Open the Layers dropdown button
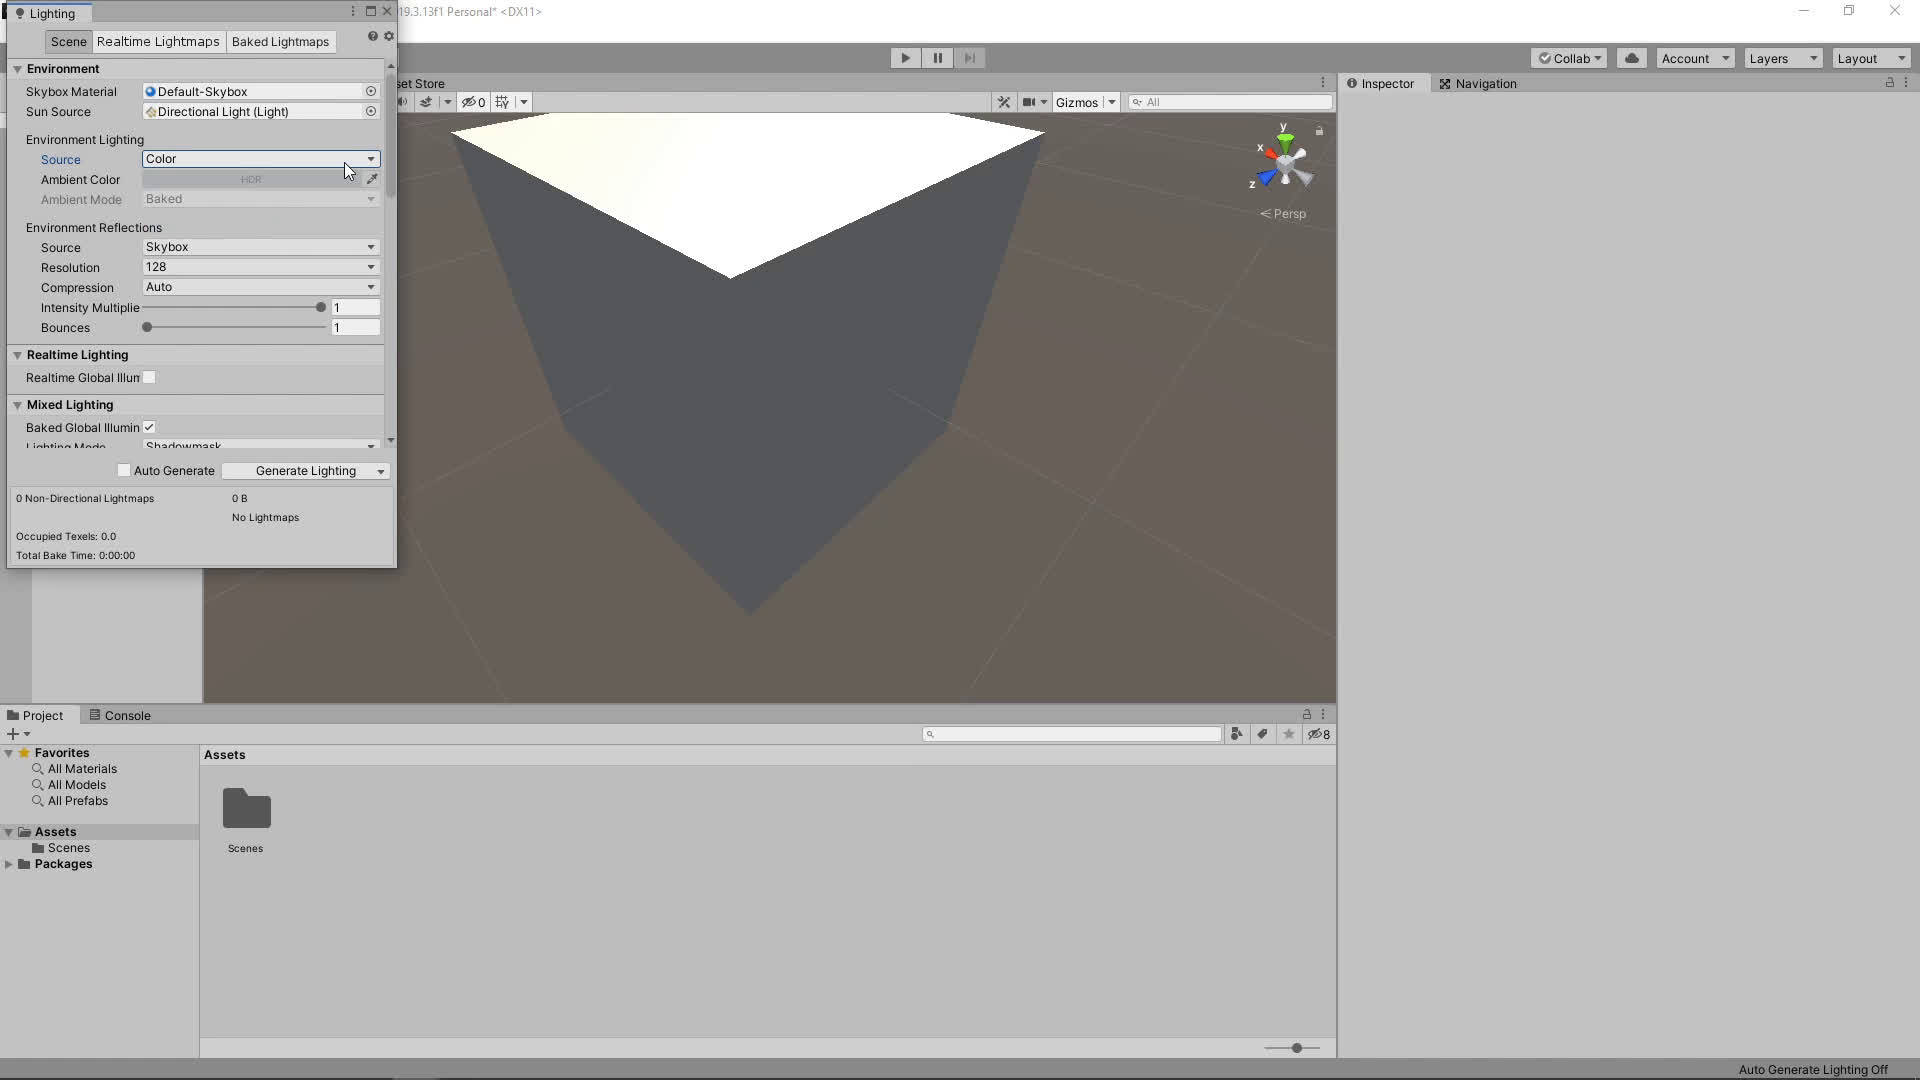 pyautogui.click(x=1782, y=58)
